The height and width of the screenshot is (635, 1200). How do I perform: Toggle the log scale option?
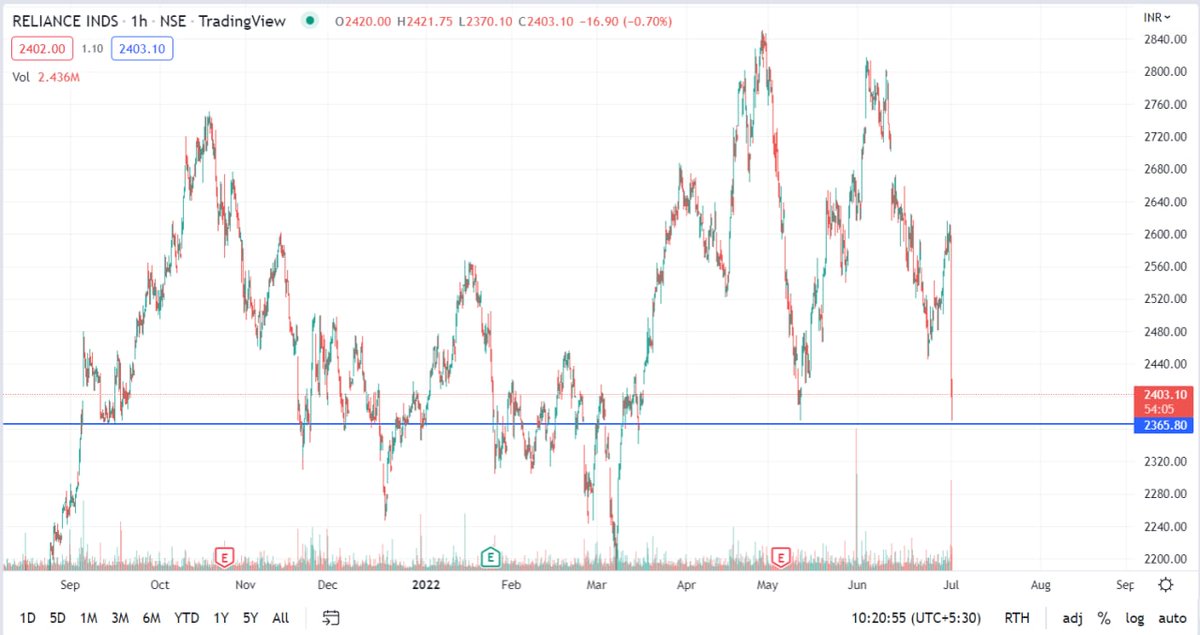click(1135, 618)
